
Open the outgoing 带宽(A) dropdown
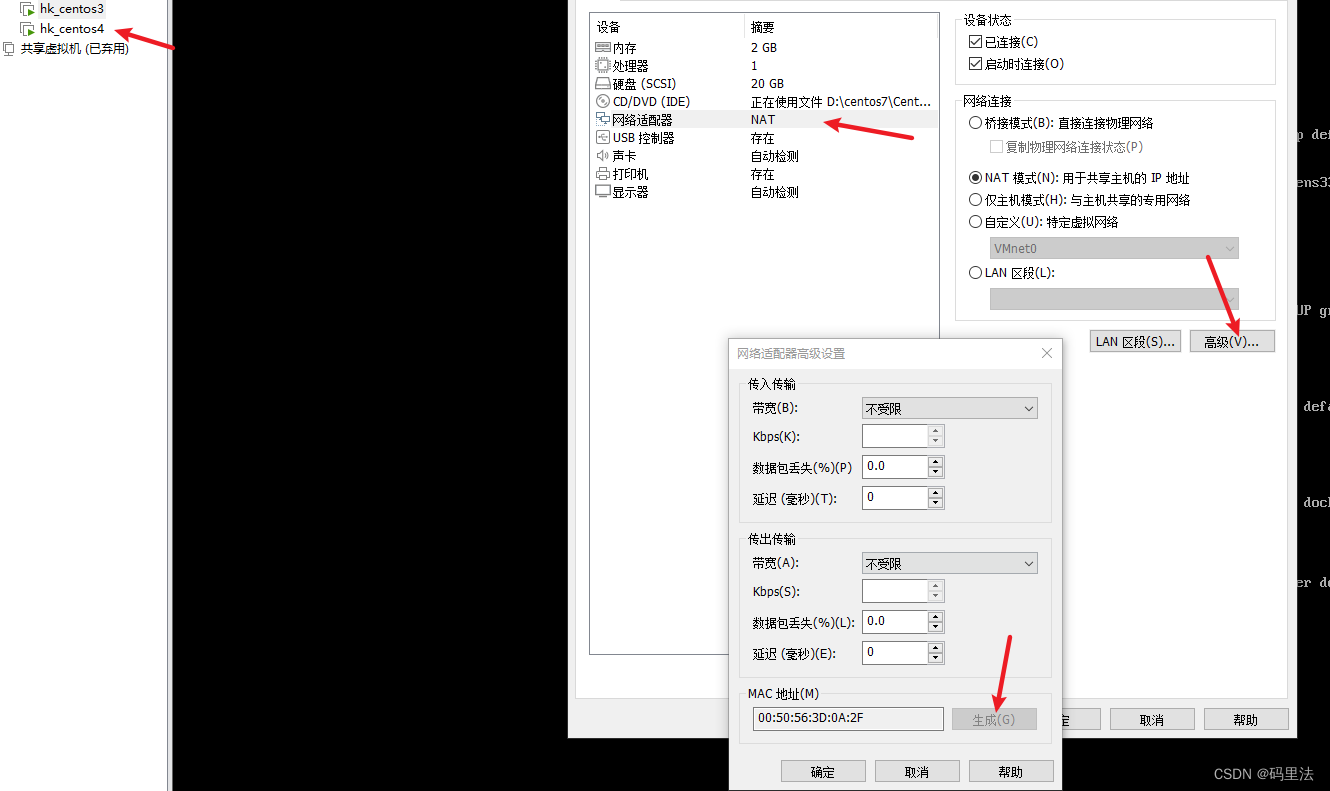tap(949, 564)
